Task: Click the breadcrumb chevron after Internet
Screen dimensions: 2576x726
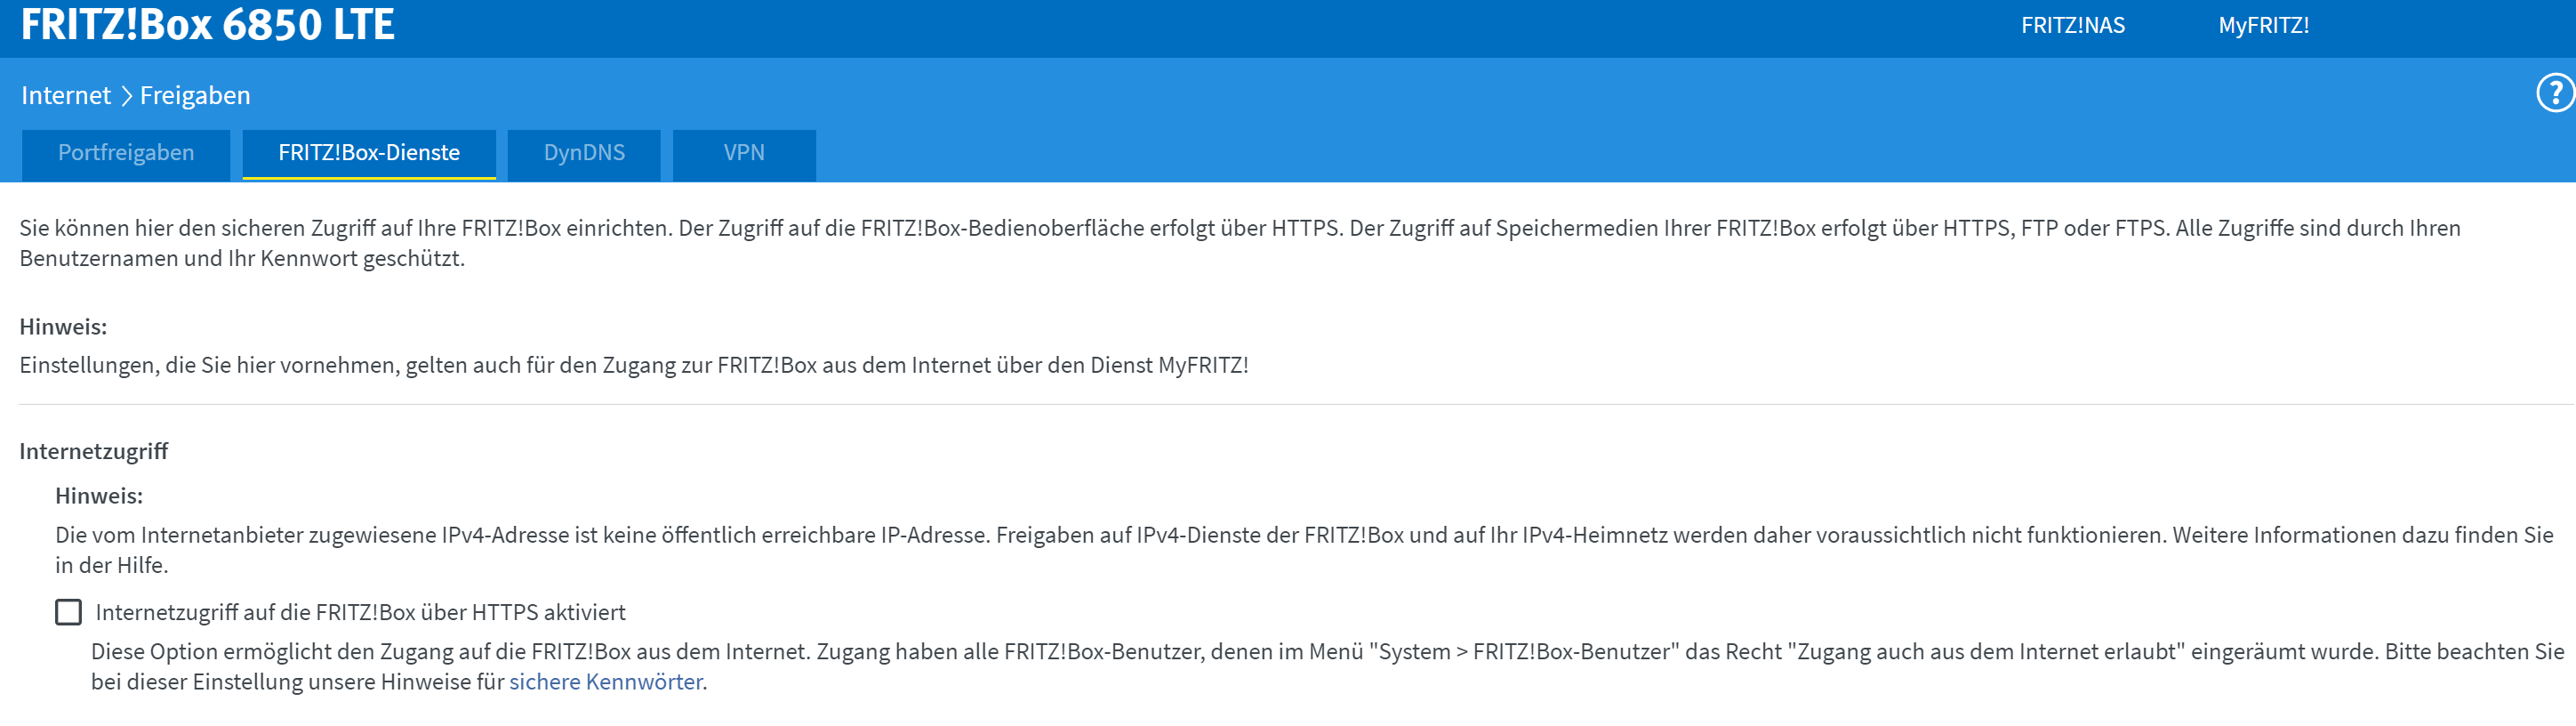Action: click(126, 96)
